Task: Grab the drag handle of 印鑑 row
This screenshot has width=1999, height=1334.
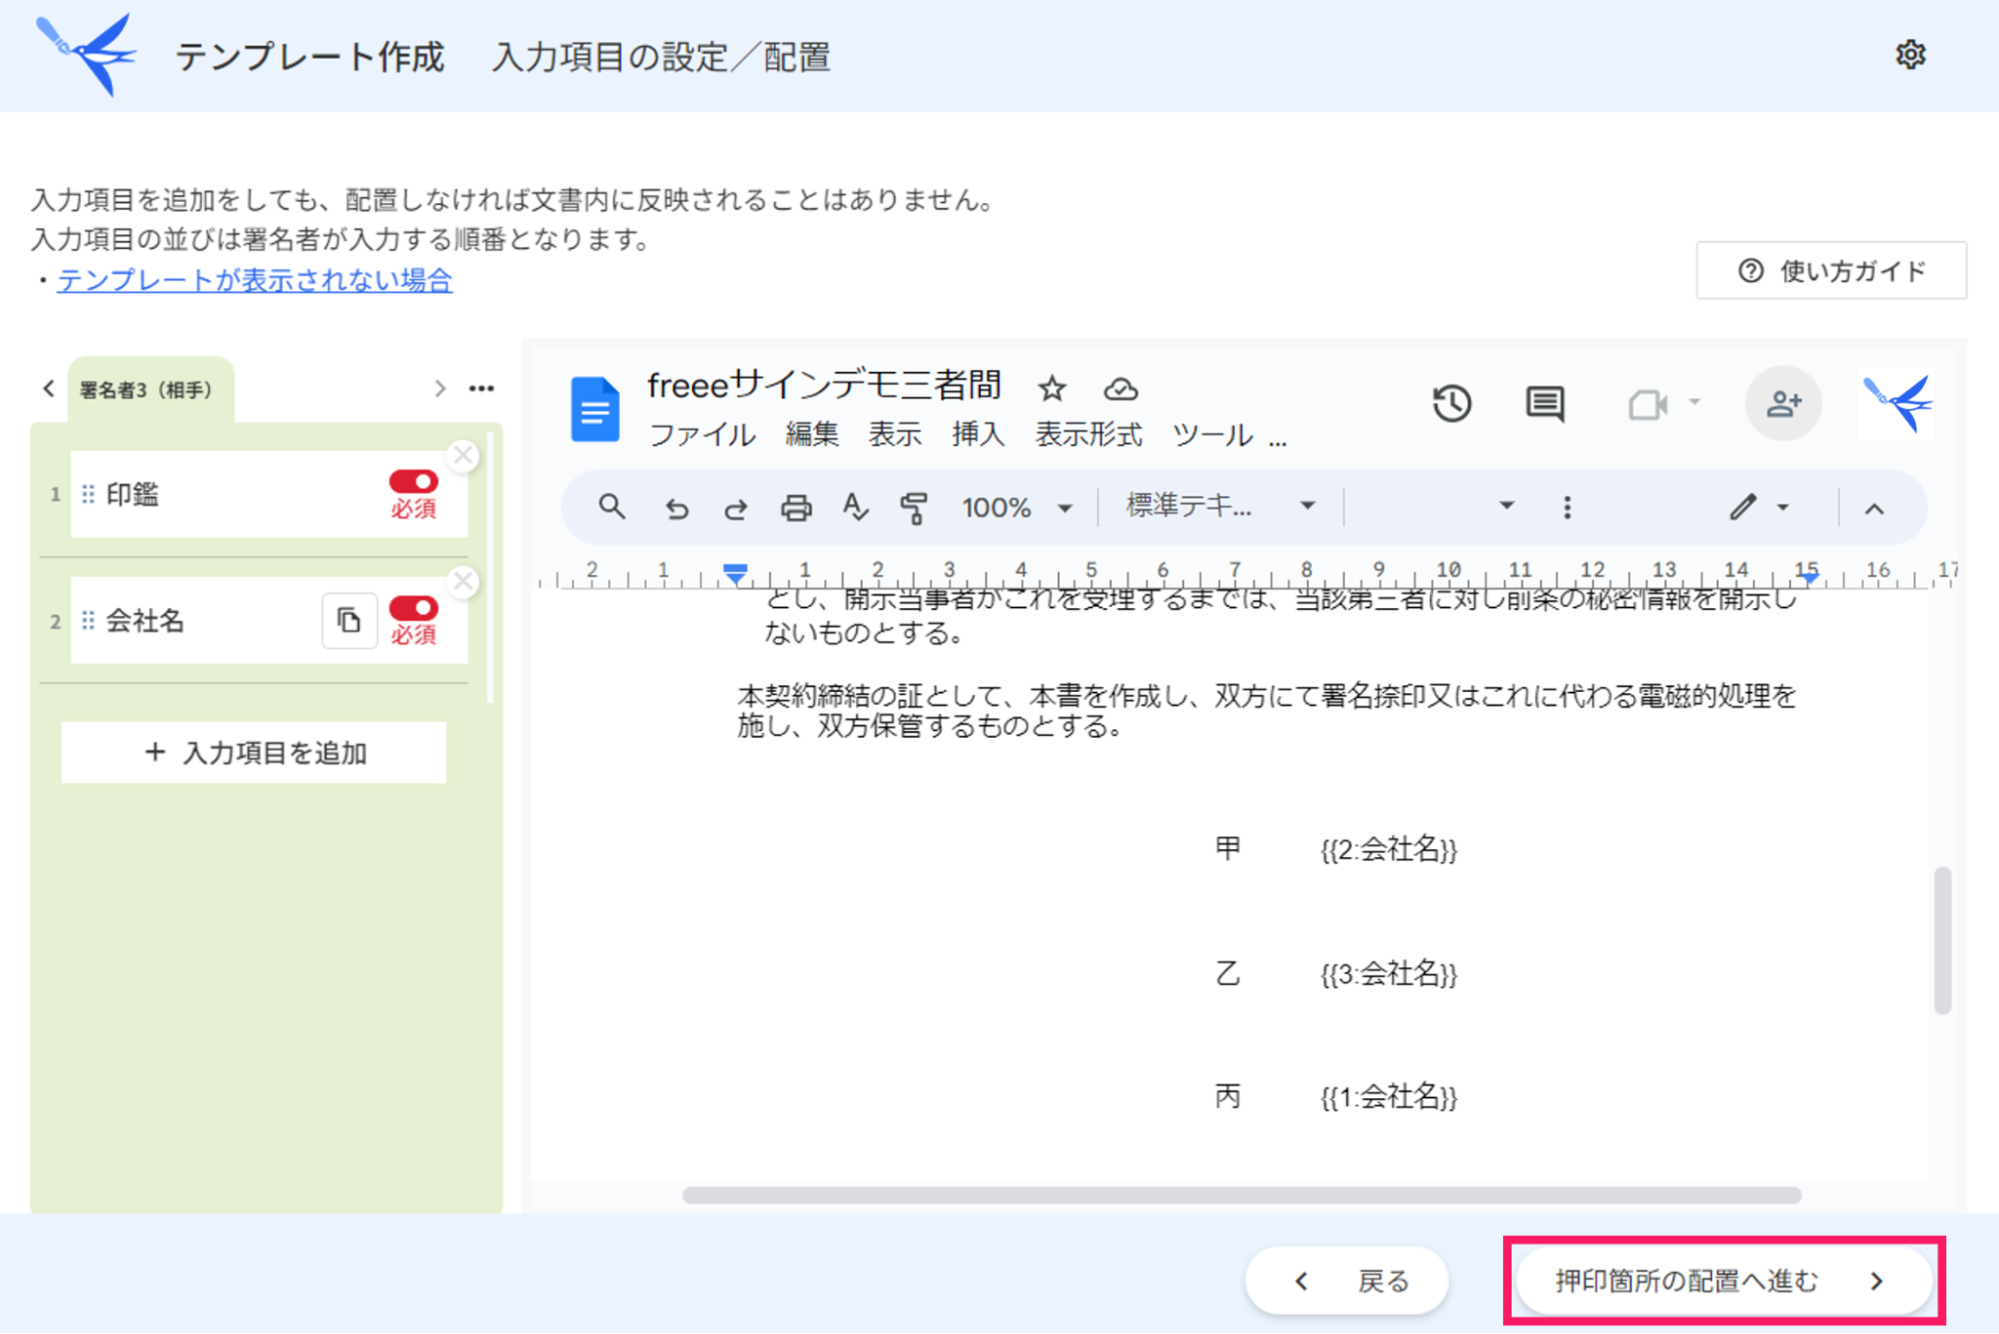Action: tap(88, 494)
